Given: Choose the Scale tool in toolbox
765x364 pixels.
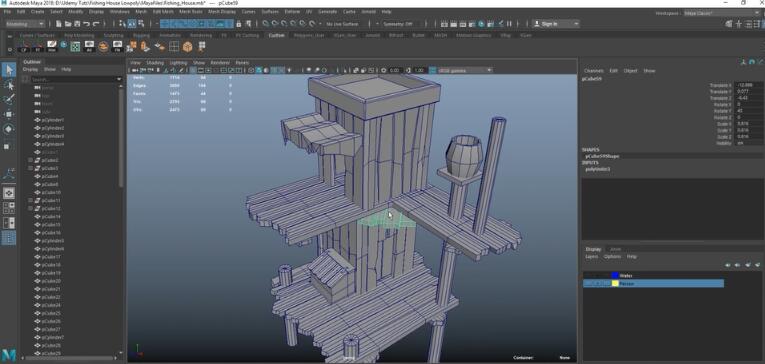Looking at the screenshot, I should click(x=8, y=145).
